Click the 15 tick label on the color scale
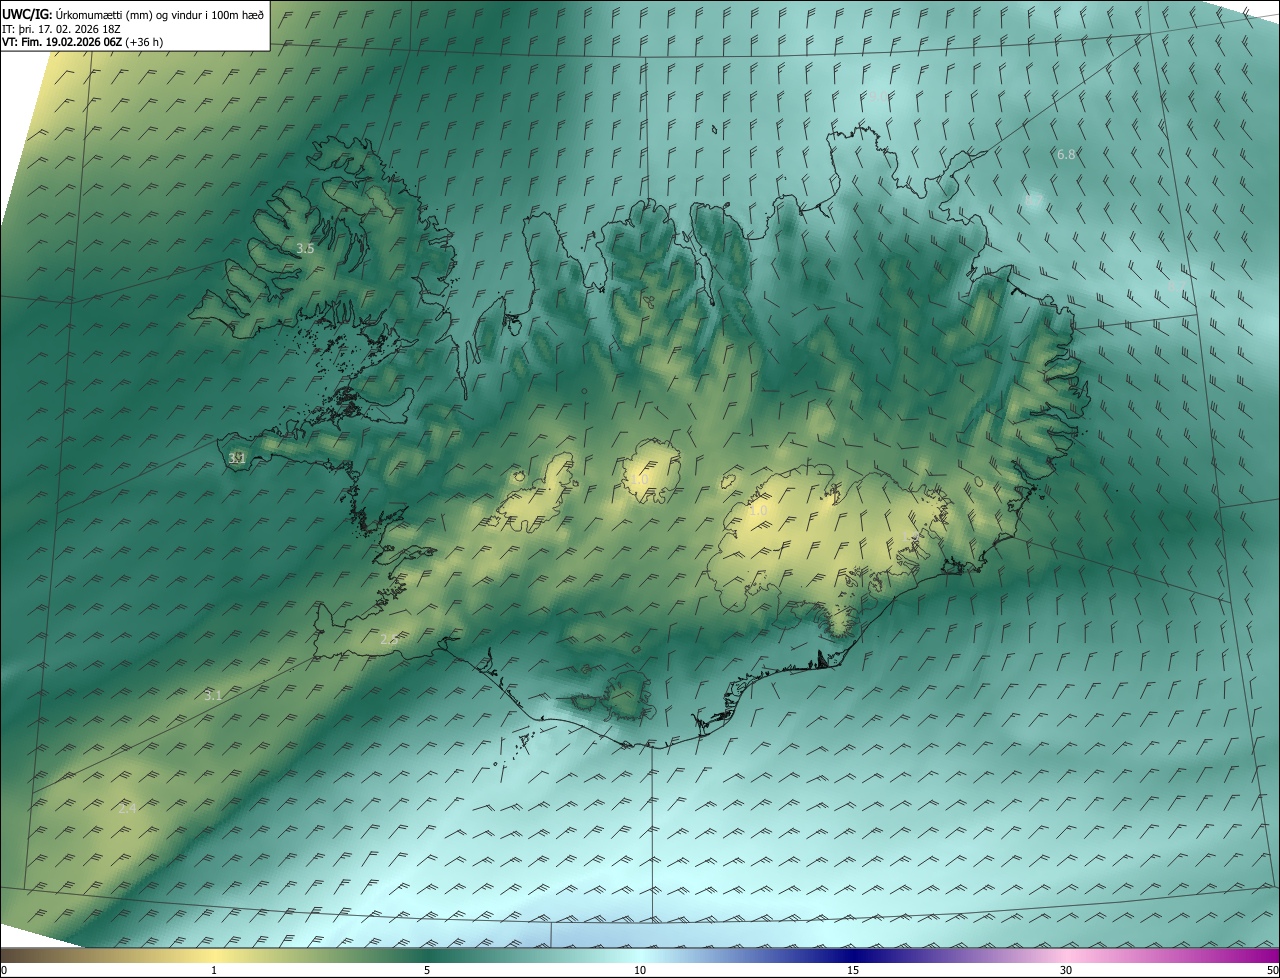The width and height of the screenshot is (1280, 978). (x=853, y=970)
